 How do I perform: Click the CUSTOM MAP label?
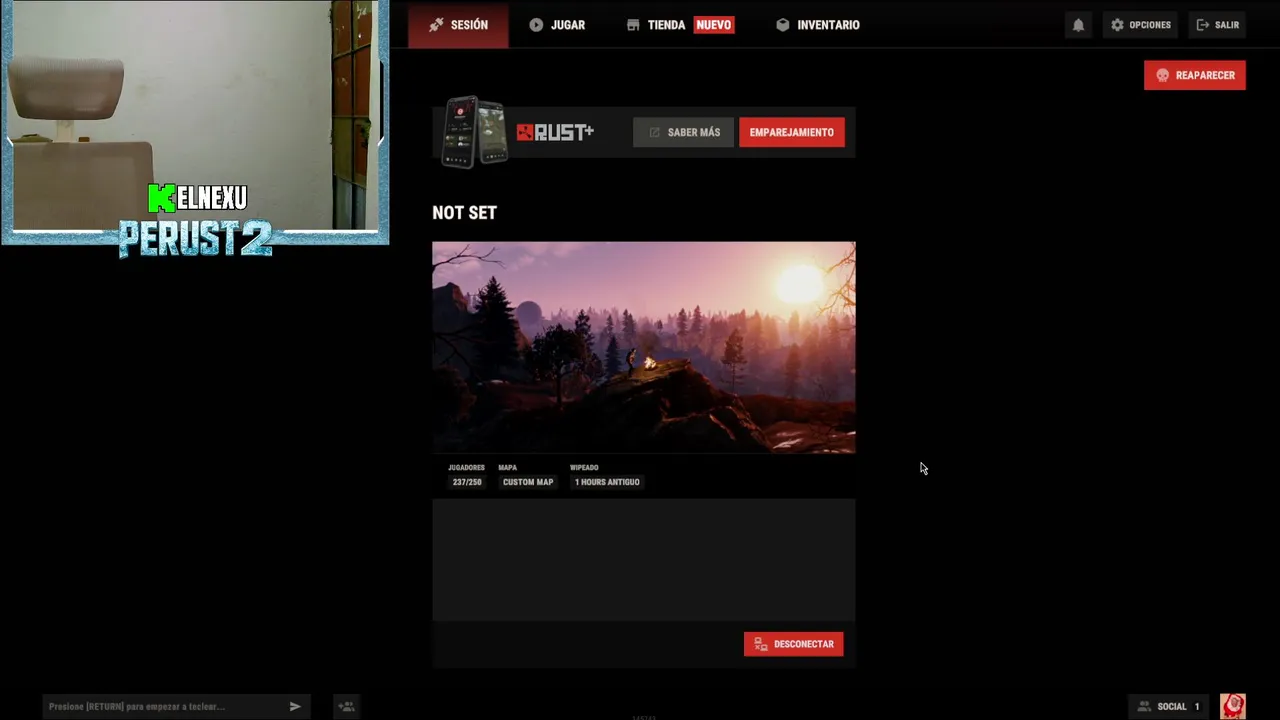[528, 482]
